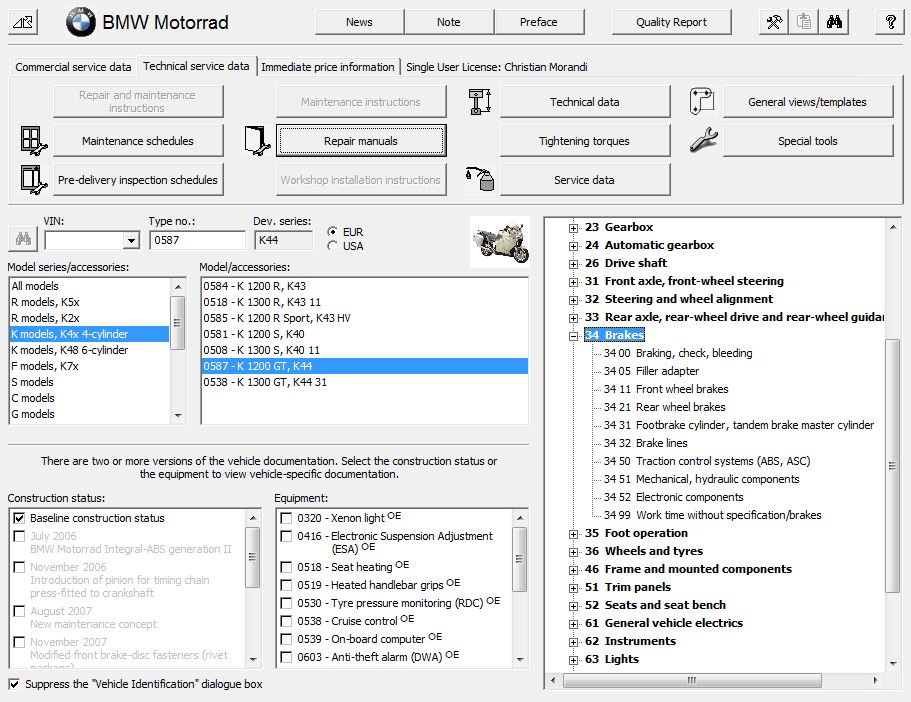
Task: Open the News section
Action: 359,22
